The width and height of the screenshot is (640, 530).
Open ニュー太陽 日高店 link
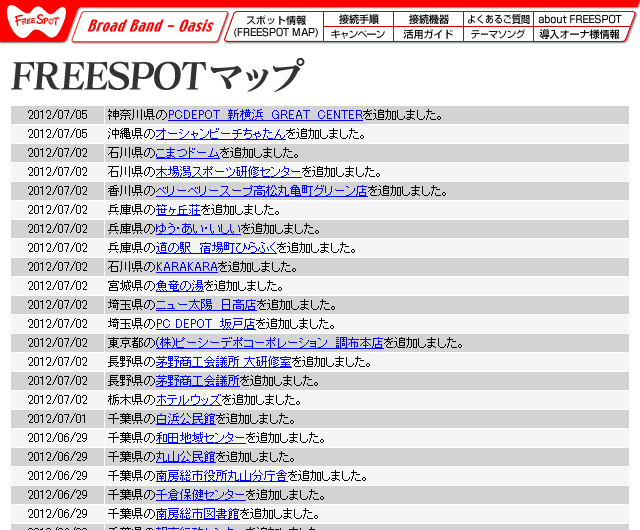point(206,305)
